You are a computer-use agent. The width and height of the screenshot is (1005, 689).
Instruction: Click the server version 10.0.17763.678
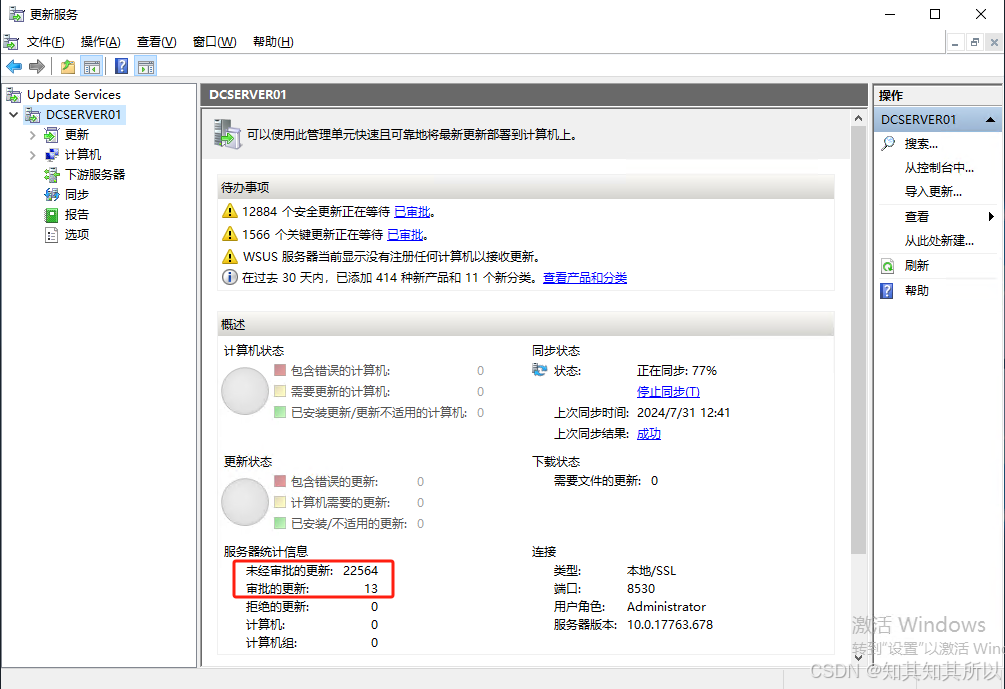pos(670,625)
